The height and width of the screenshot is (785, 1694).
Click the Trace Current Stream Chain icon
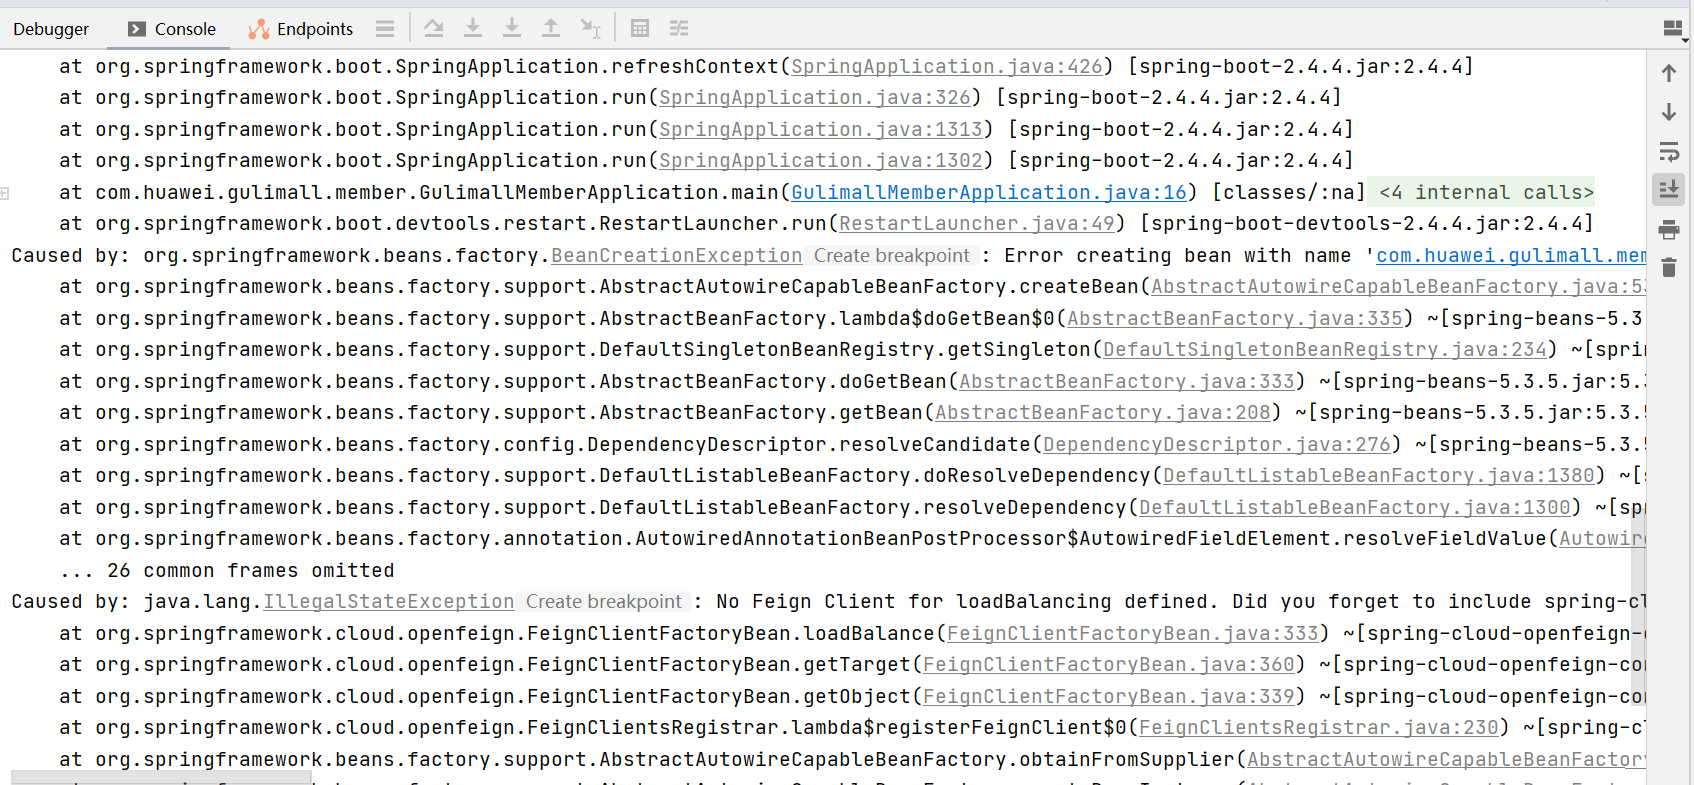coord(679,29)
